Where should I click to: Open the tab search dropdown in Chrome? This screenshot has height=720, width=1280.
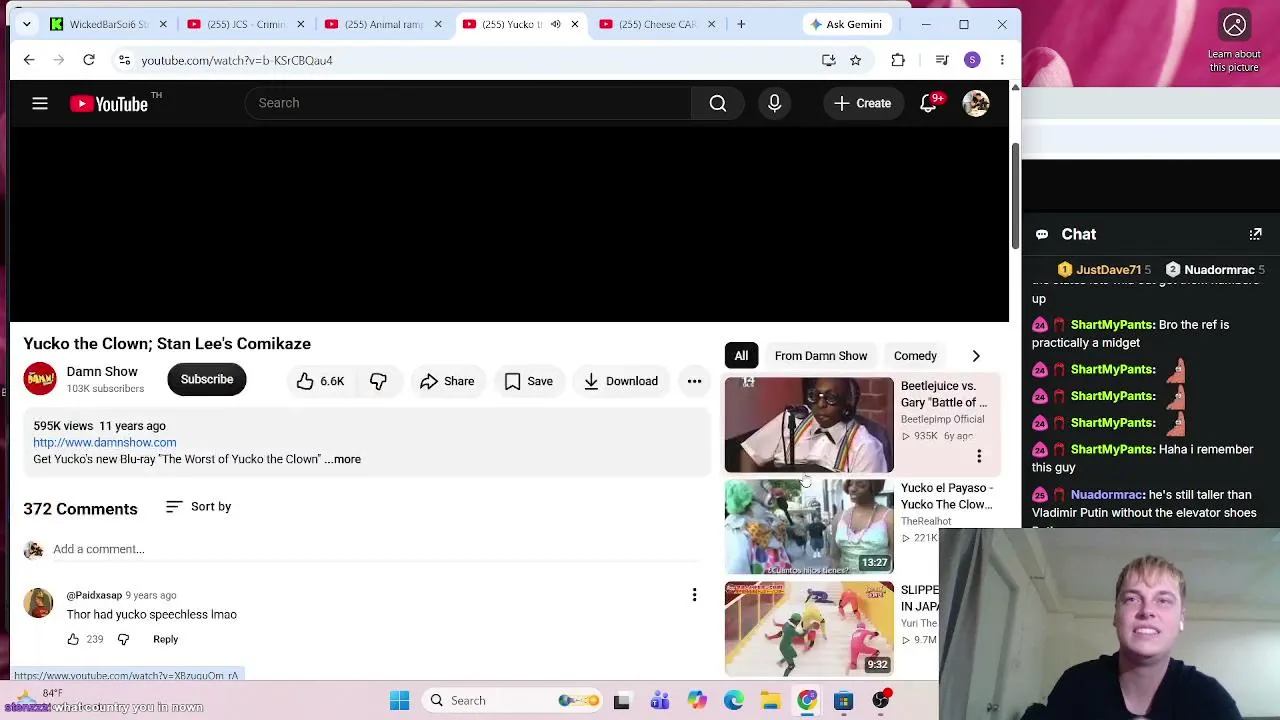(x=27, y=24)
